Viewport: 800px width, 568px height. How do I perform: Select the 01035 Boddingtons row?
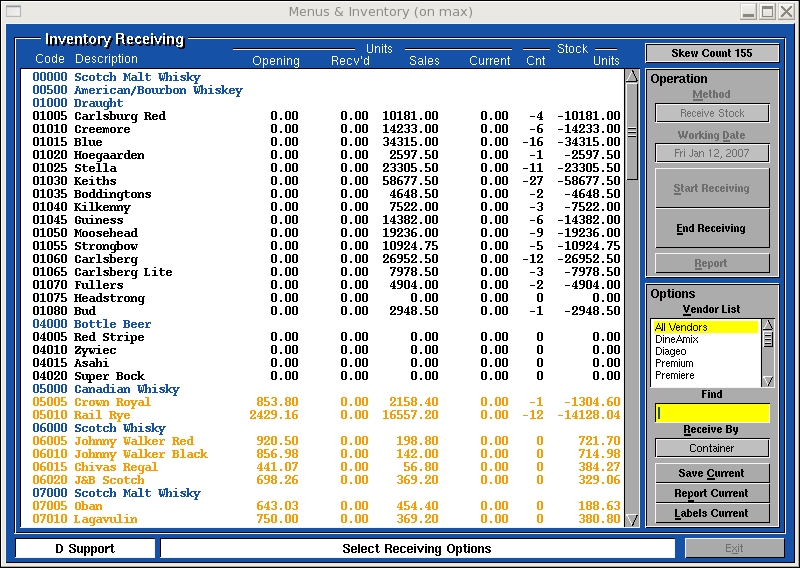tap(322, 194)
